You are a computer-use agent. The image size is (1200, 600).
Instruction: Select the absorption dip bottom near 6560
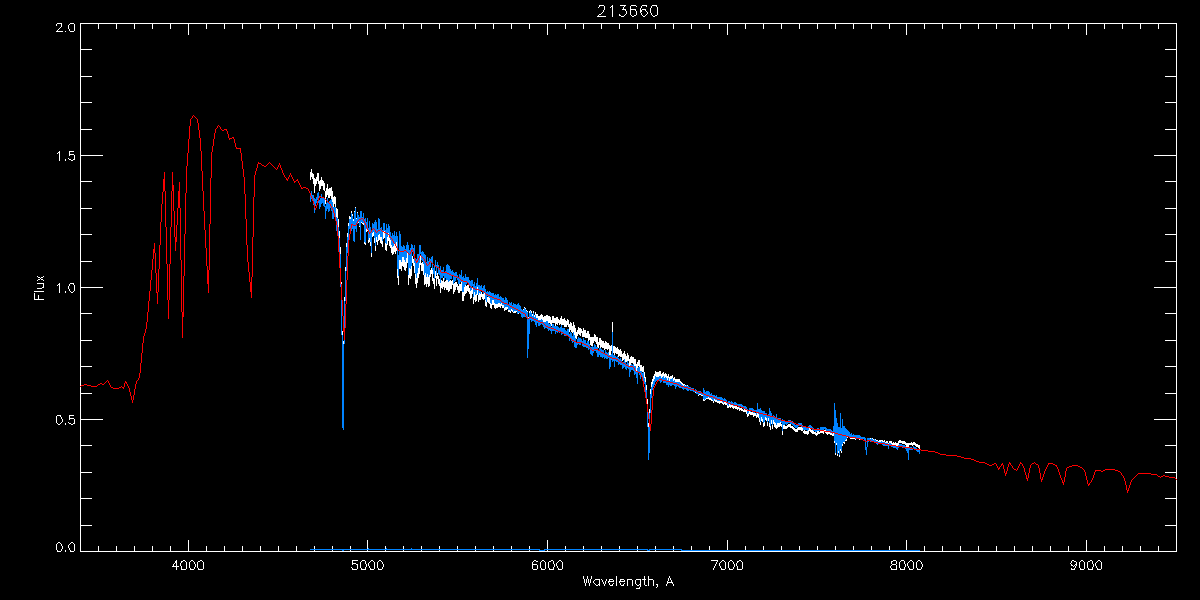(649, 455)
